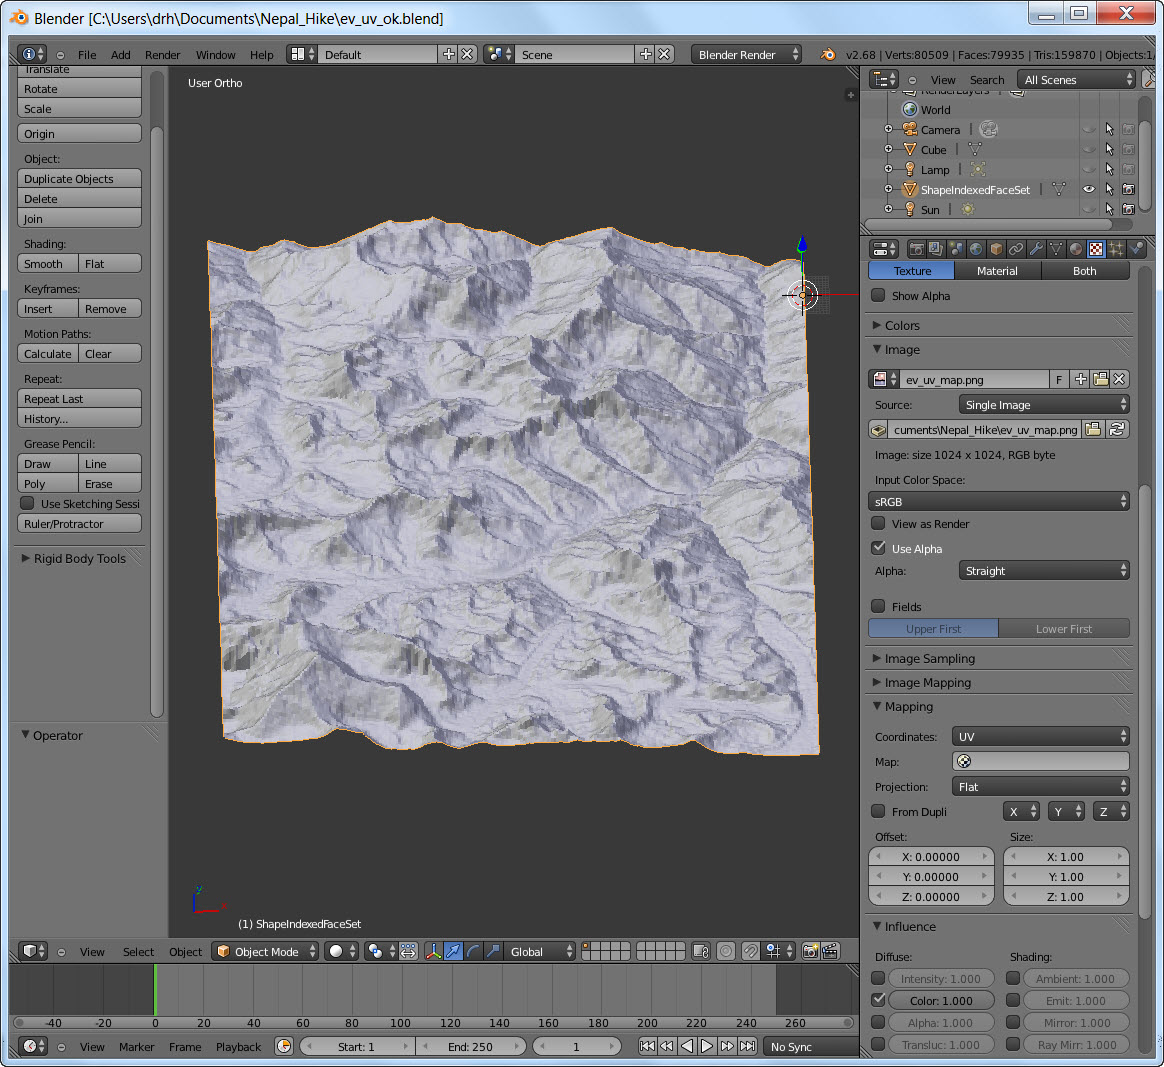Image resolution: width=1164 pixels, height=1067 pixels.
Task: Click the diffuse Color influence slider
Action: click(941, 1000)
